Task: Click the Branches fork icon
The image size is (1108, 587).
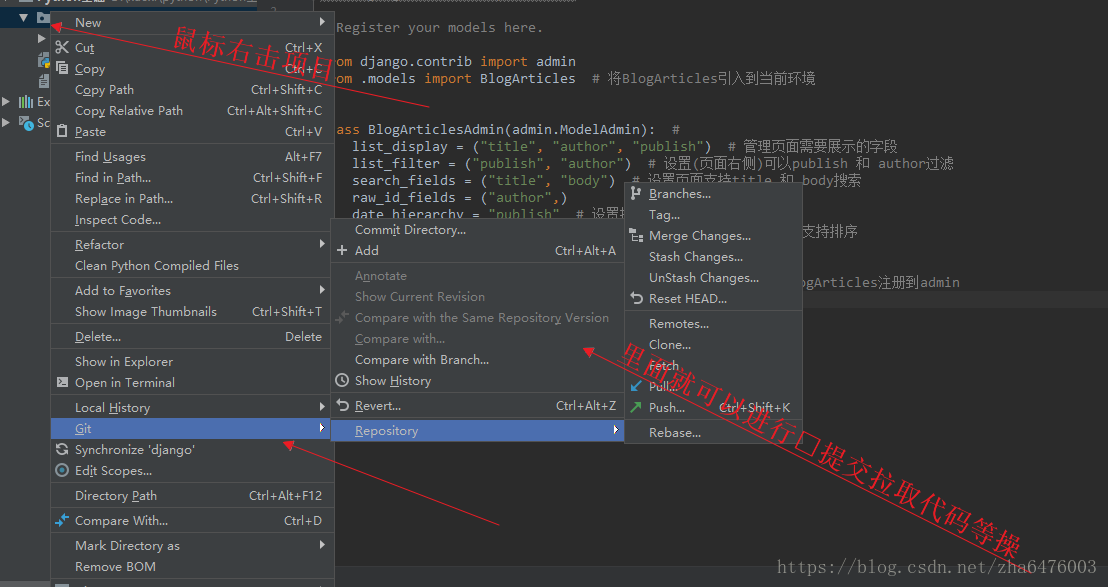Action: [x=636, y=193]
